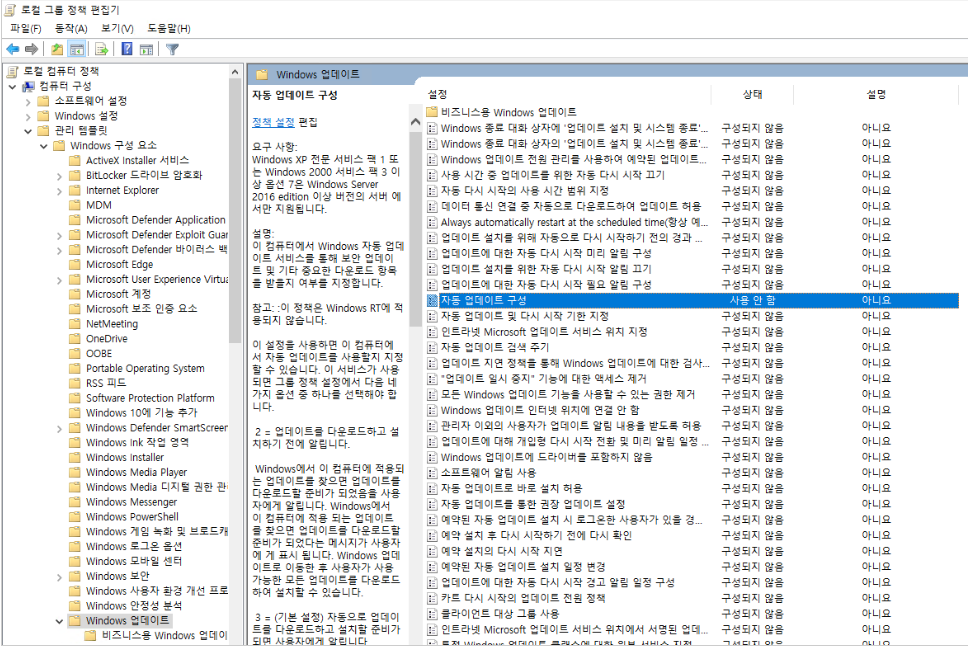Click the '로컬 컴퓨터 정책' root node icon

12,72
